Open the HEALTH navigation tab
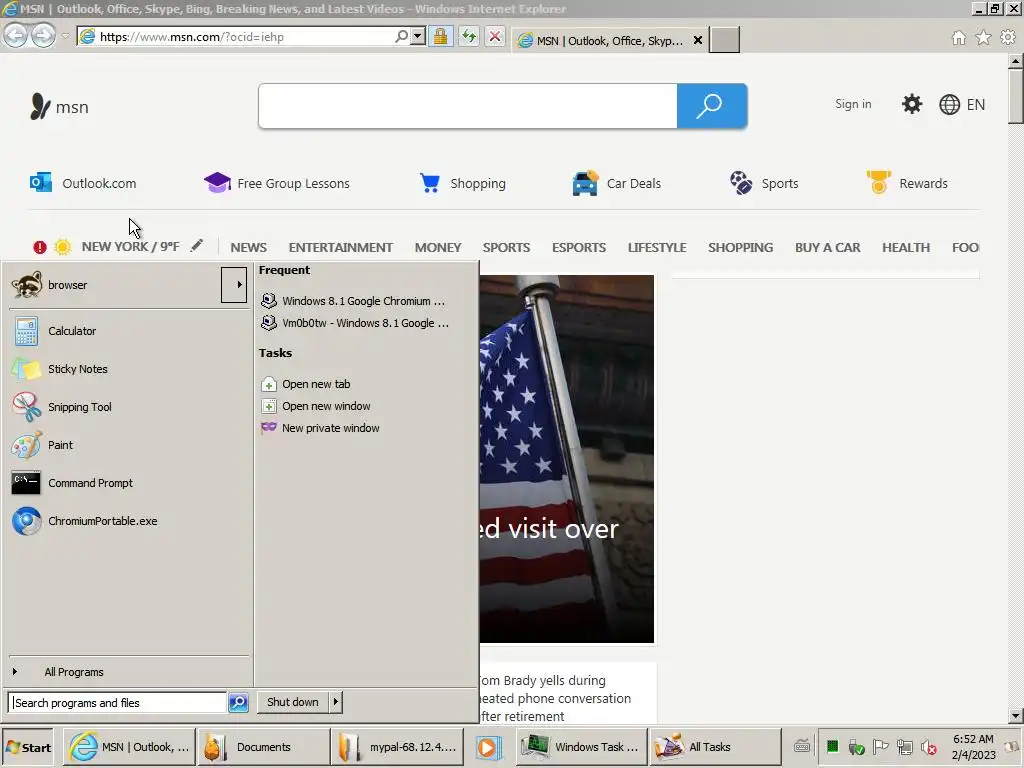Viewport: 1024px width, 768px height. [905, 248]
